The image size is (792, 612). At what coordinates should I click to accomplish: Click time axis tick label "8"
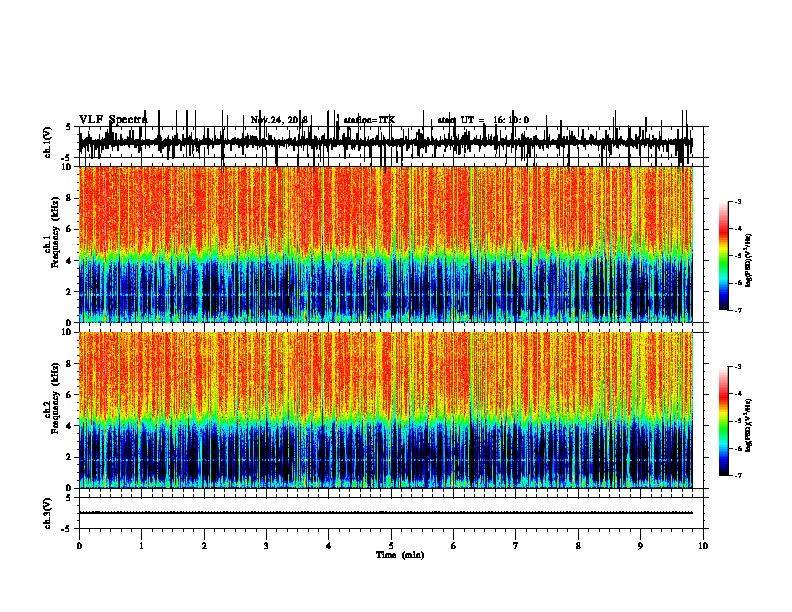[x=578, y=546]
